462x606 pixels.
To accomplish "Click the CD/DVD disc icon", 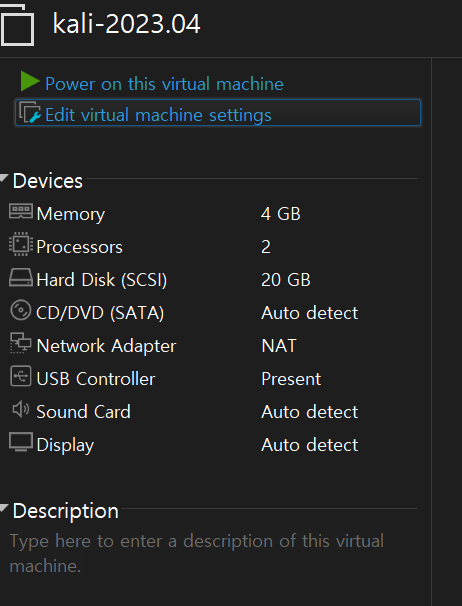I will tap(20, 310).
